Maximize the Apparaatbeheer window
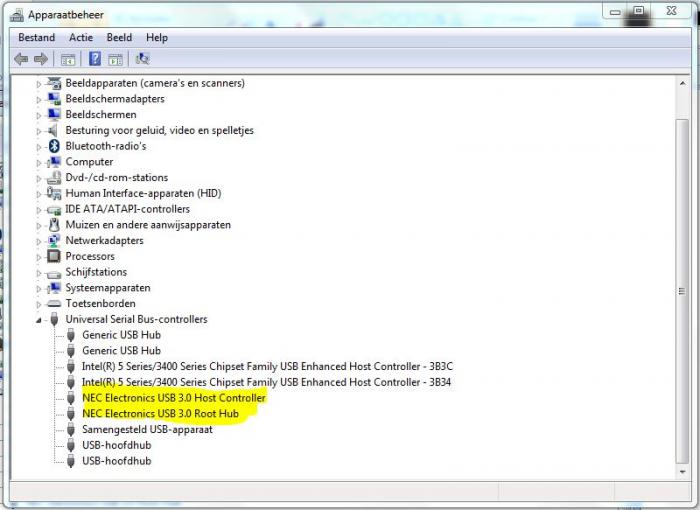Screen dimensions: 700x510 point(639,11)
